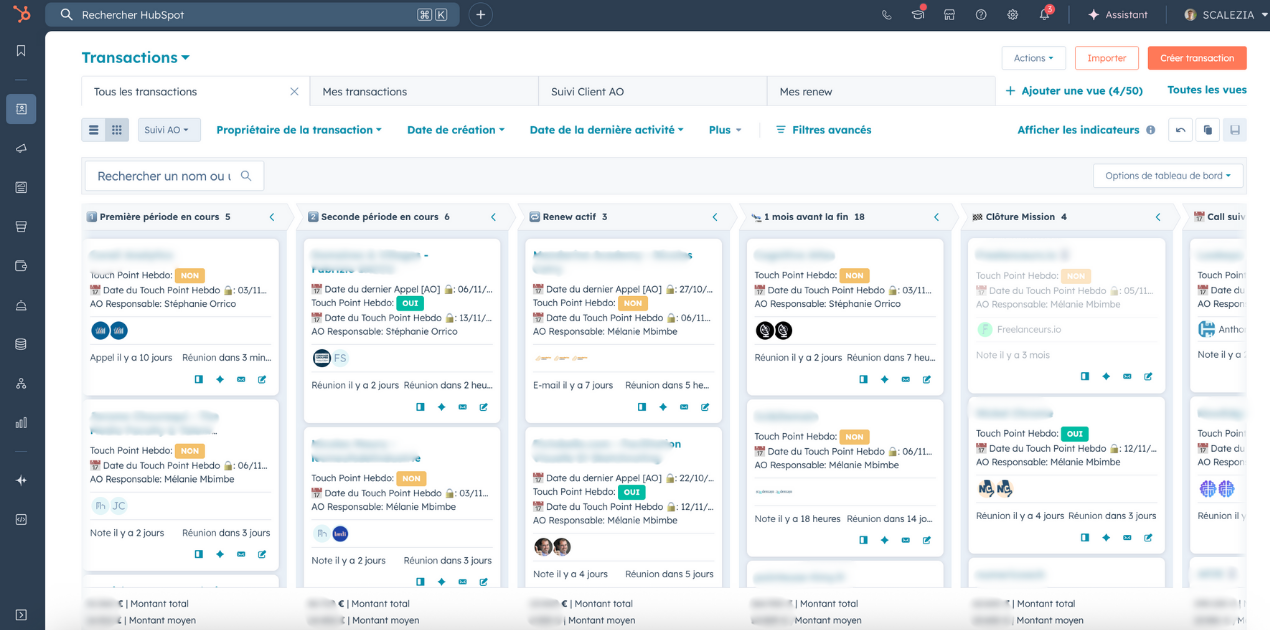Open the notifications bell icon
This screenshot has height=630, width=1270.
click(x=1044, y=15)
